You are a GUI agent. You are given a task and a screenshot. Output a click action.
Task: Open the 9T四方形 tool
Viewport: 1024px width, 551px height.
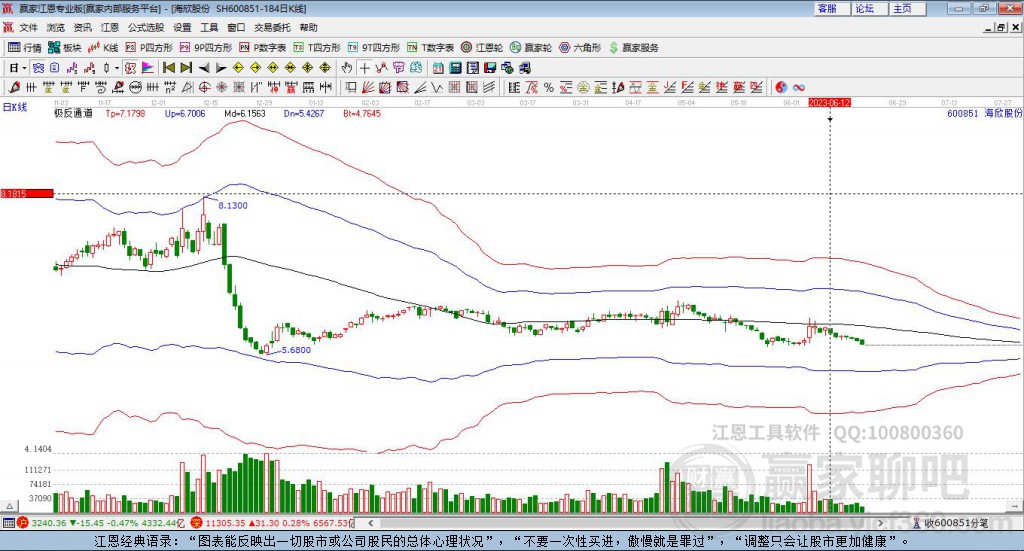[x=374, y=48]
